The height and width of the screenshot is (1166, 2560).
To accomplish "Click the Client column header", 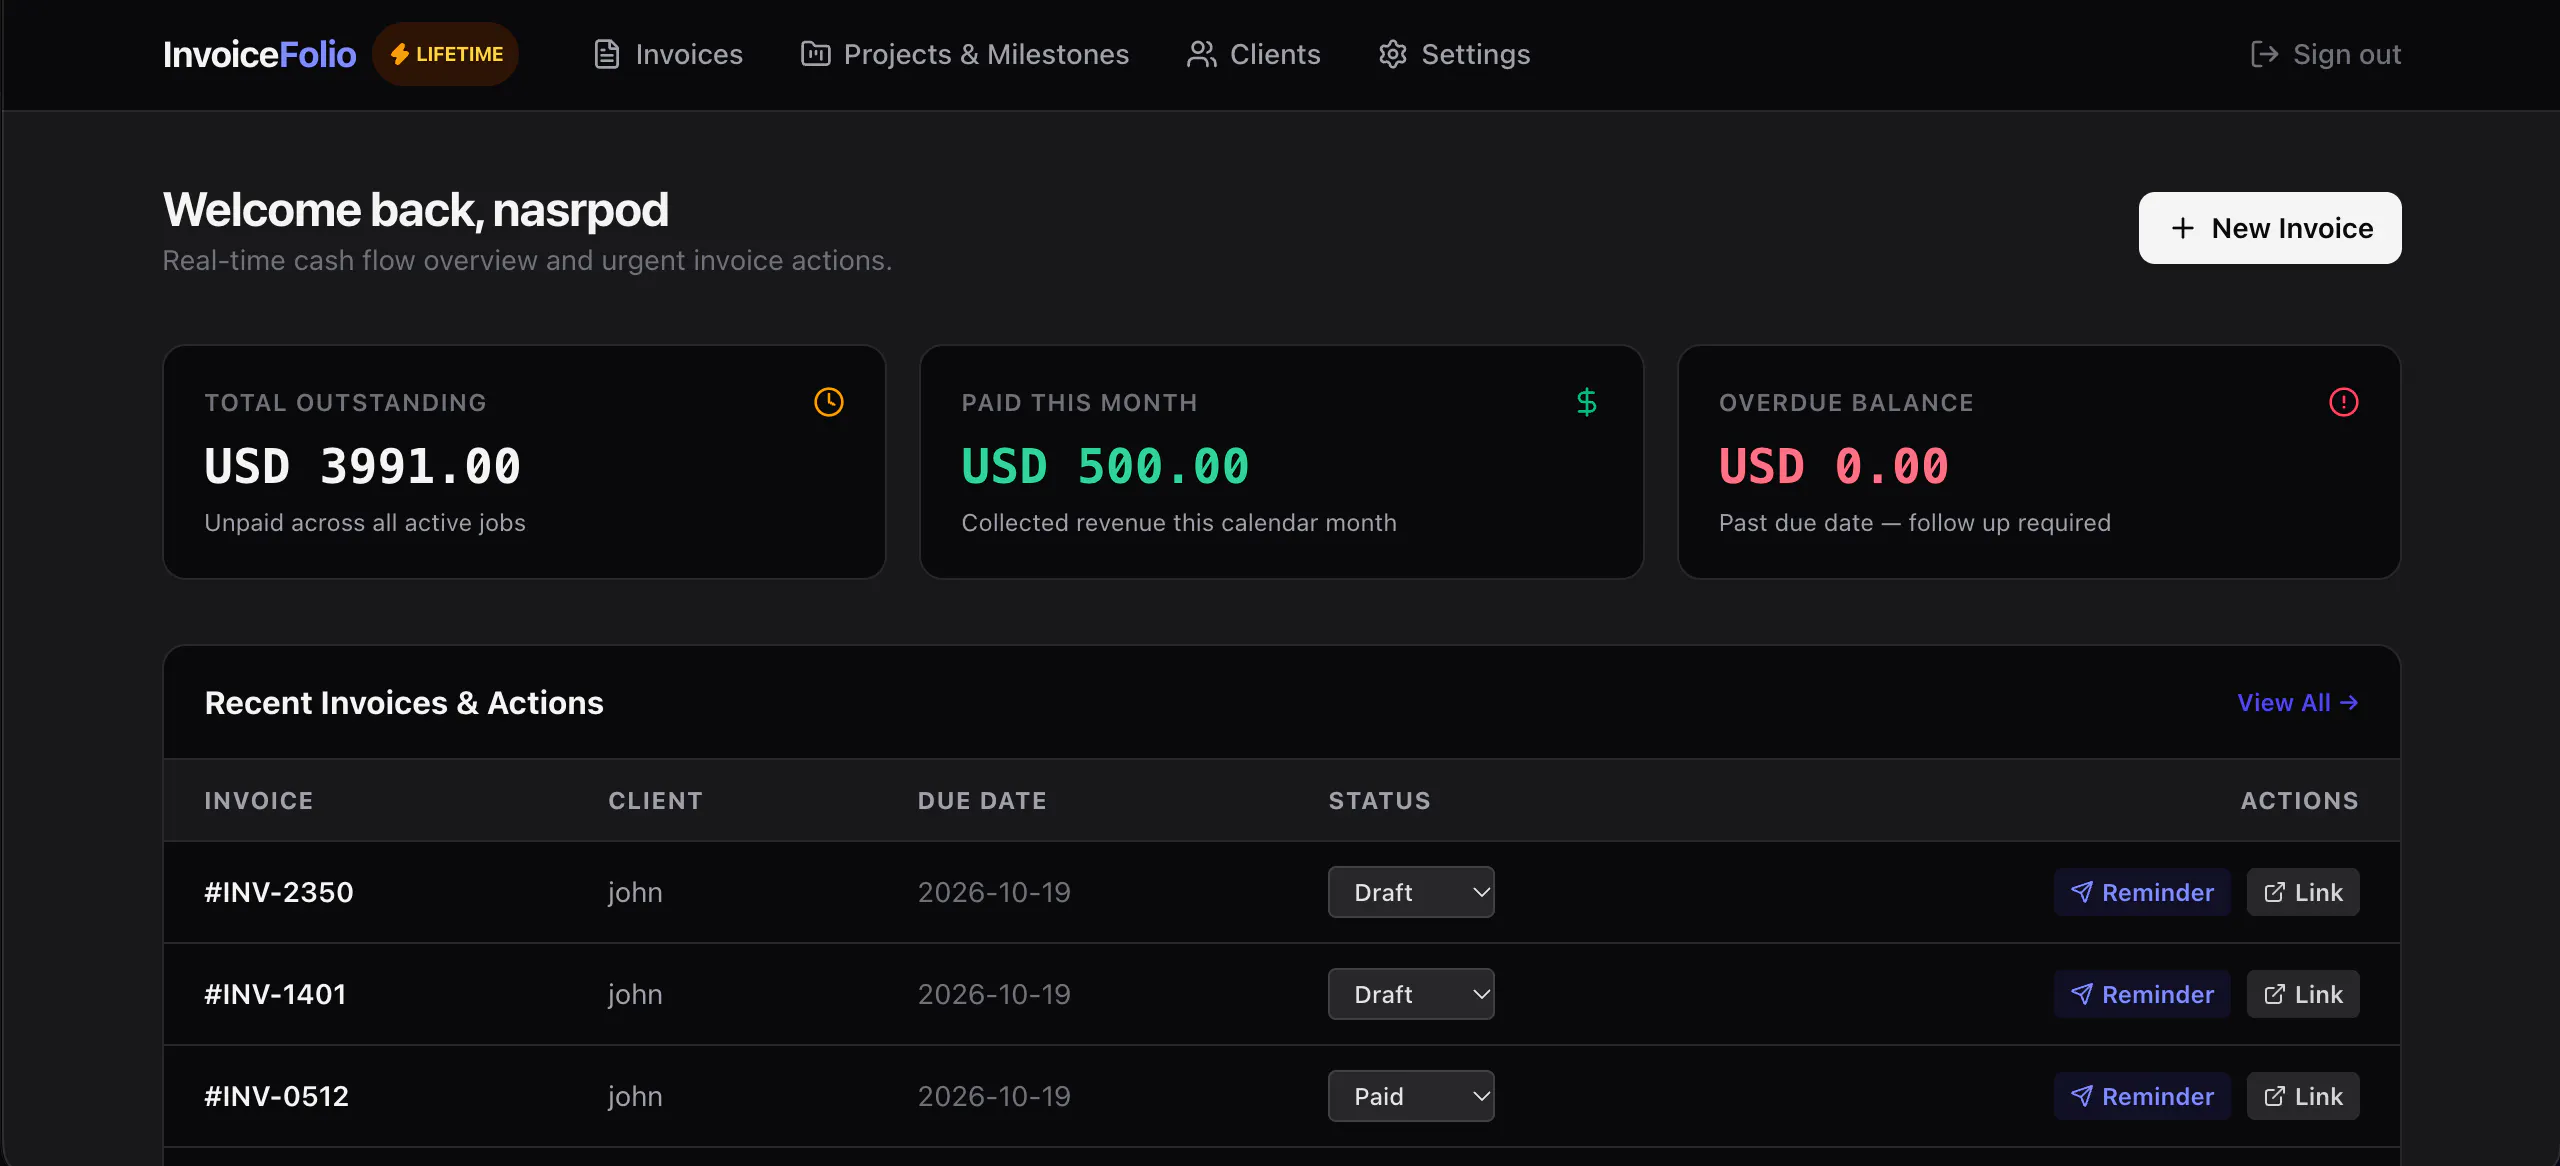I will click(x=655, y=801).
